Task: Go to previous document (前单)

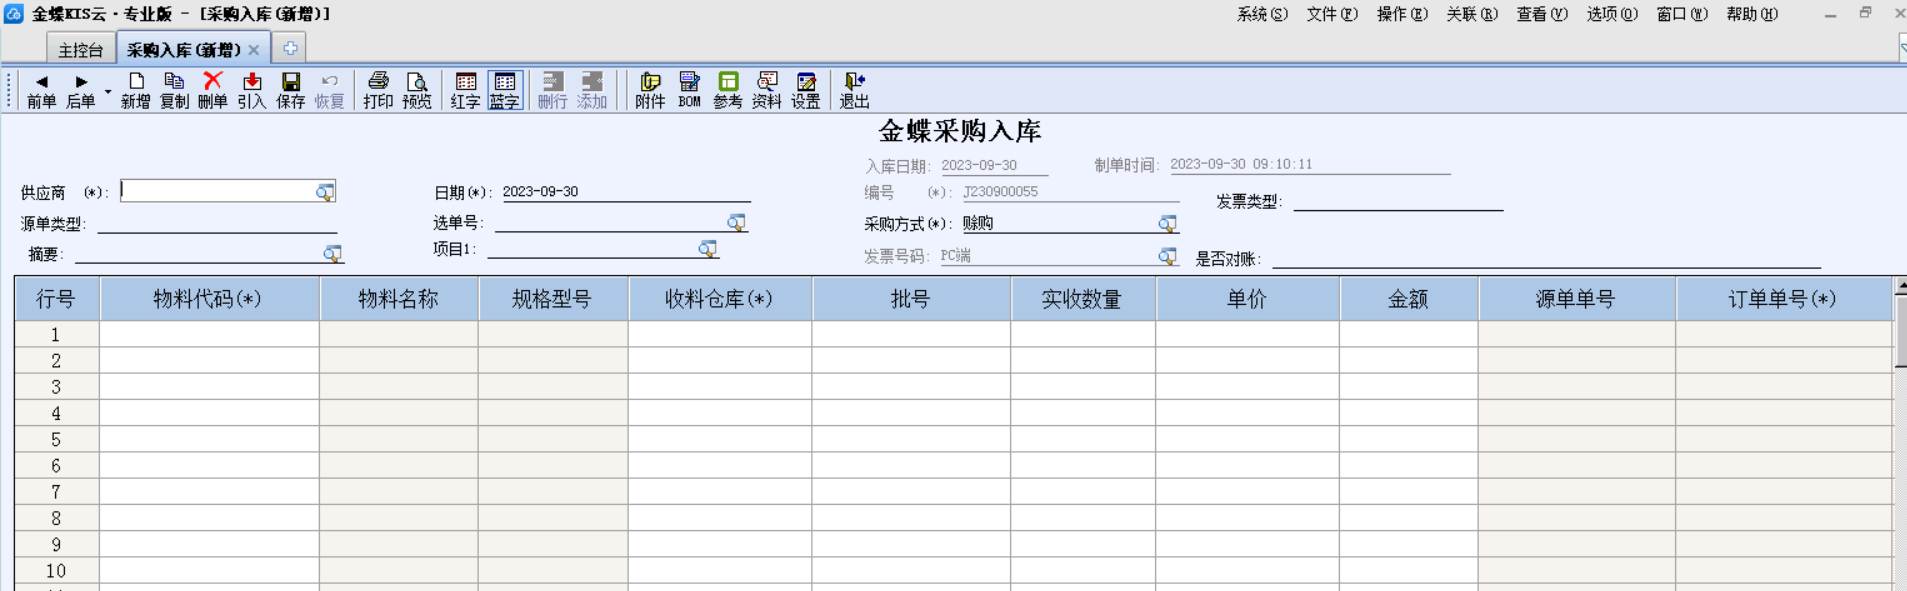Action: [41, 90]
